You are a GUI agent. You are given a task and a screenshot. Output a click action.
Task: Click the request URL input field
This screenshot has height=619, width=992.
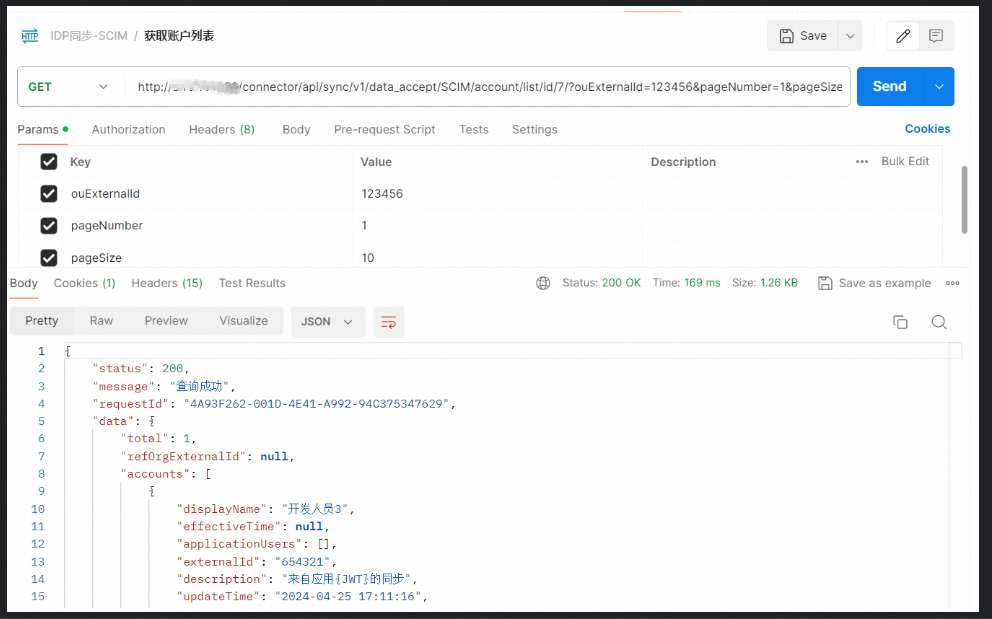[x=490, y=87]
